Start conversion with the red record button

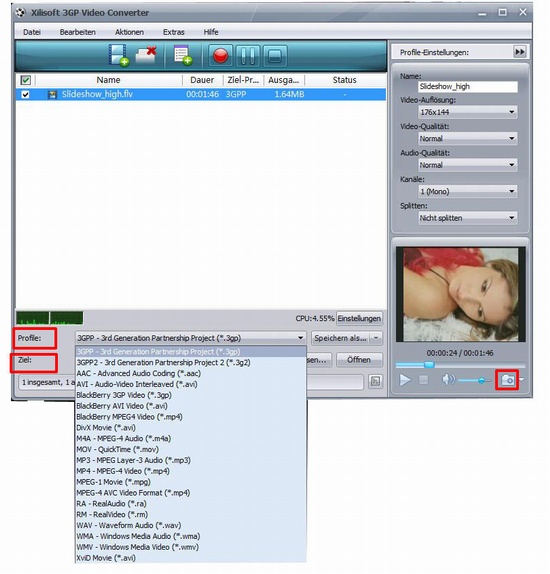click(220, 56)
